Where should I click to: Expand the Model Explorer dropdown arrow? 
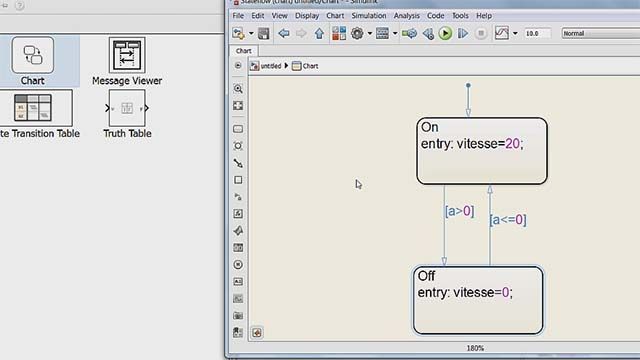click(x=395, y=33)
